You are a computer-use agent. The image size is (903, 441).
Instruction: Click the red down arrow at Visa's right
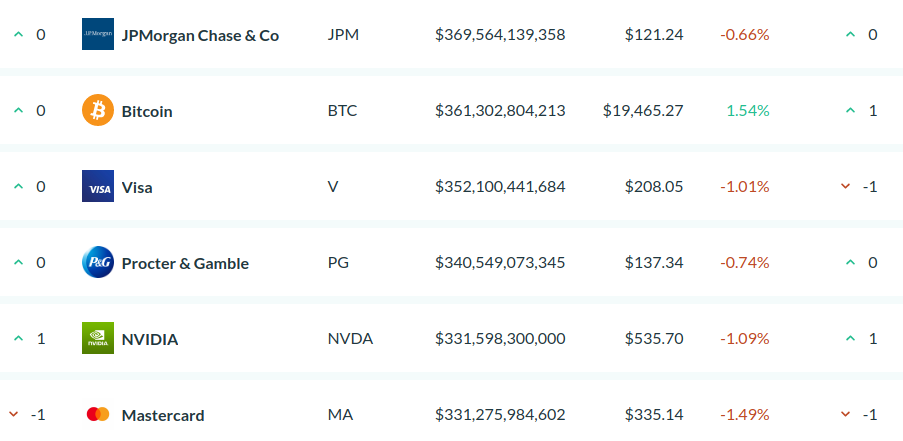[846, 187]
